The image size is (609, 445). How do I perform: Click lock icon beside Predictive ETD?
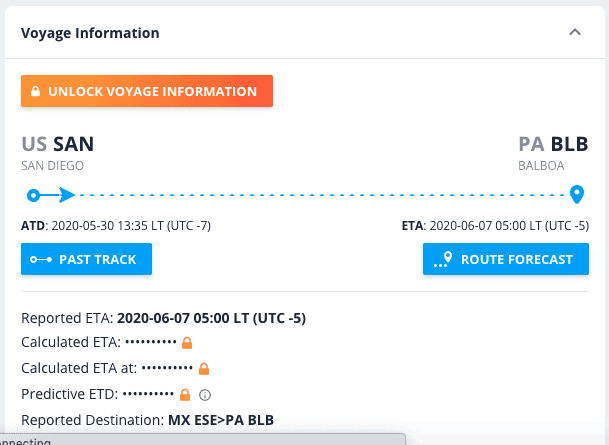pyautogui.click(x=185, y=395)
